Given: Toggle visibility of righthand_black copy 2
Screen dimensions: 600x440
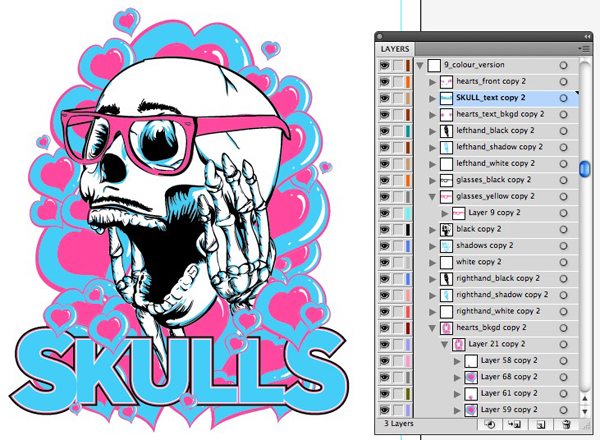Looking at the screenshot, I should (385, 279).
